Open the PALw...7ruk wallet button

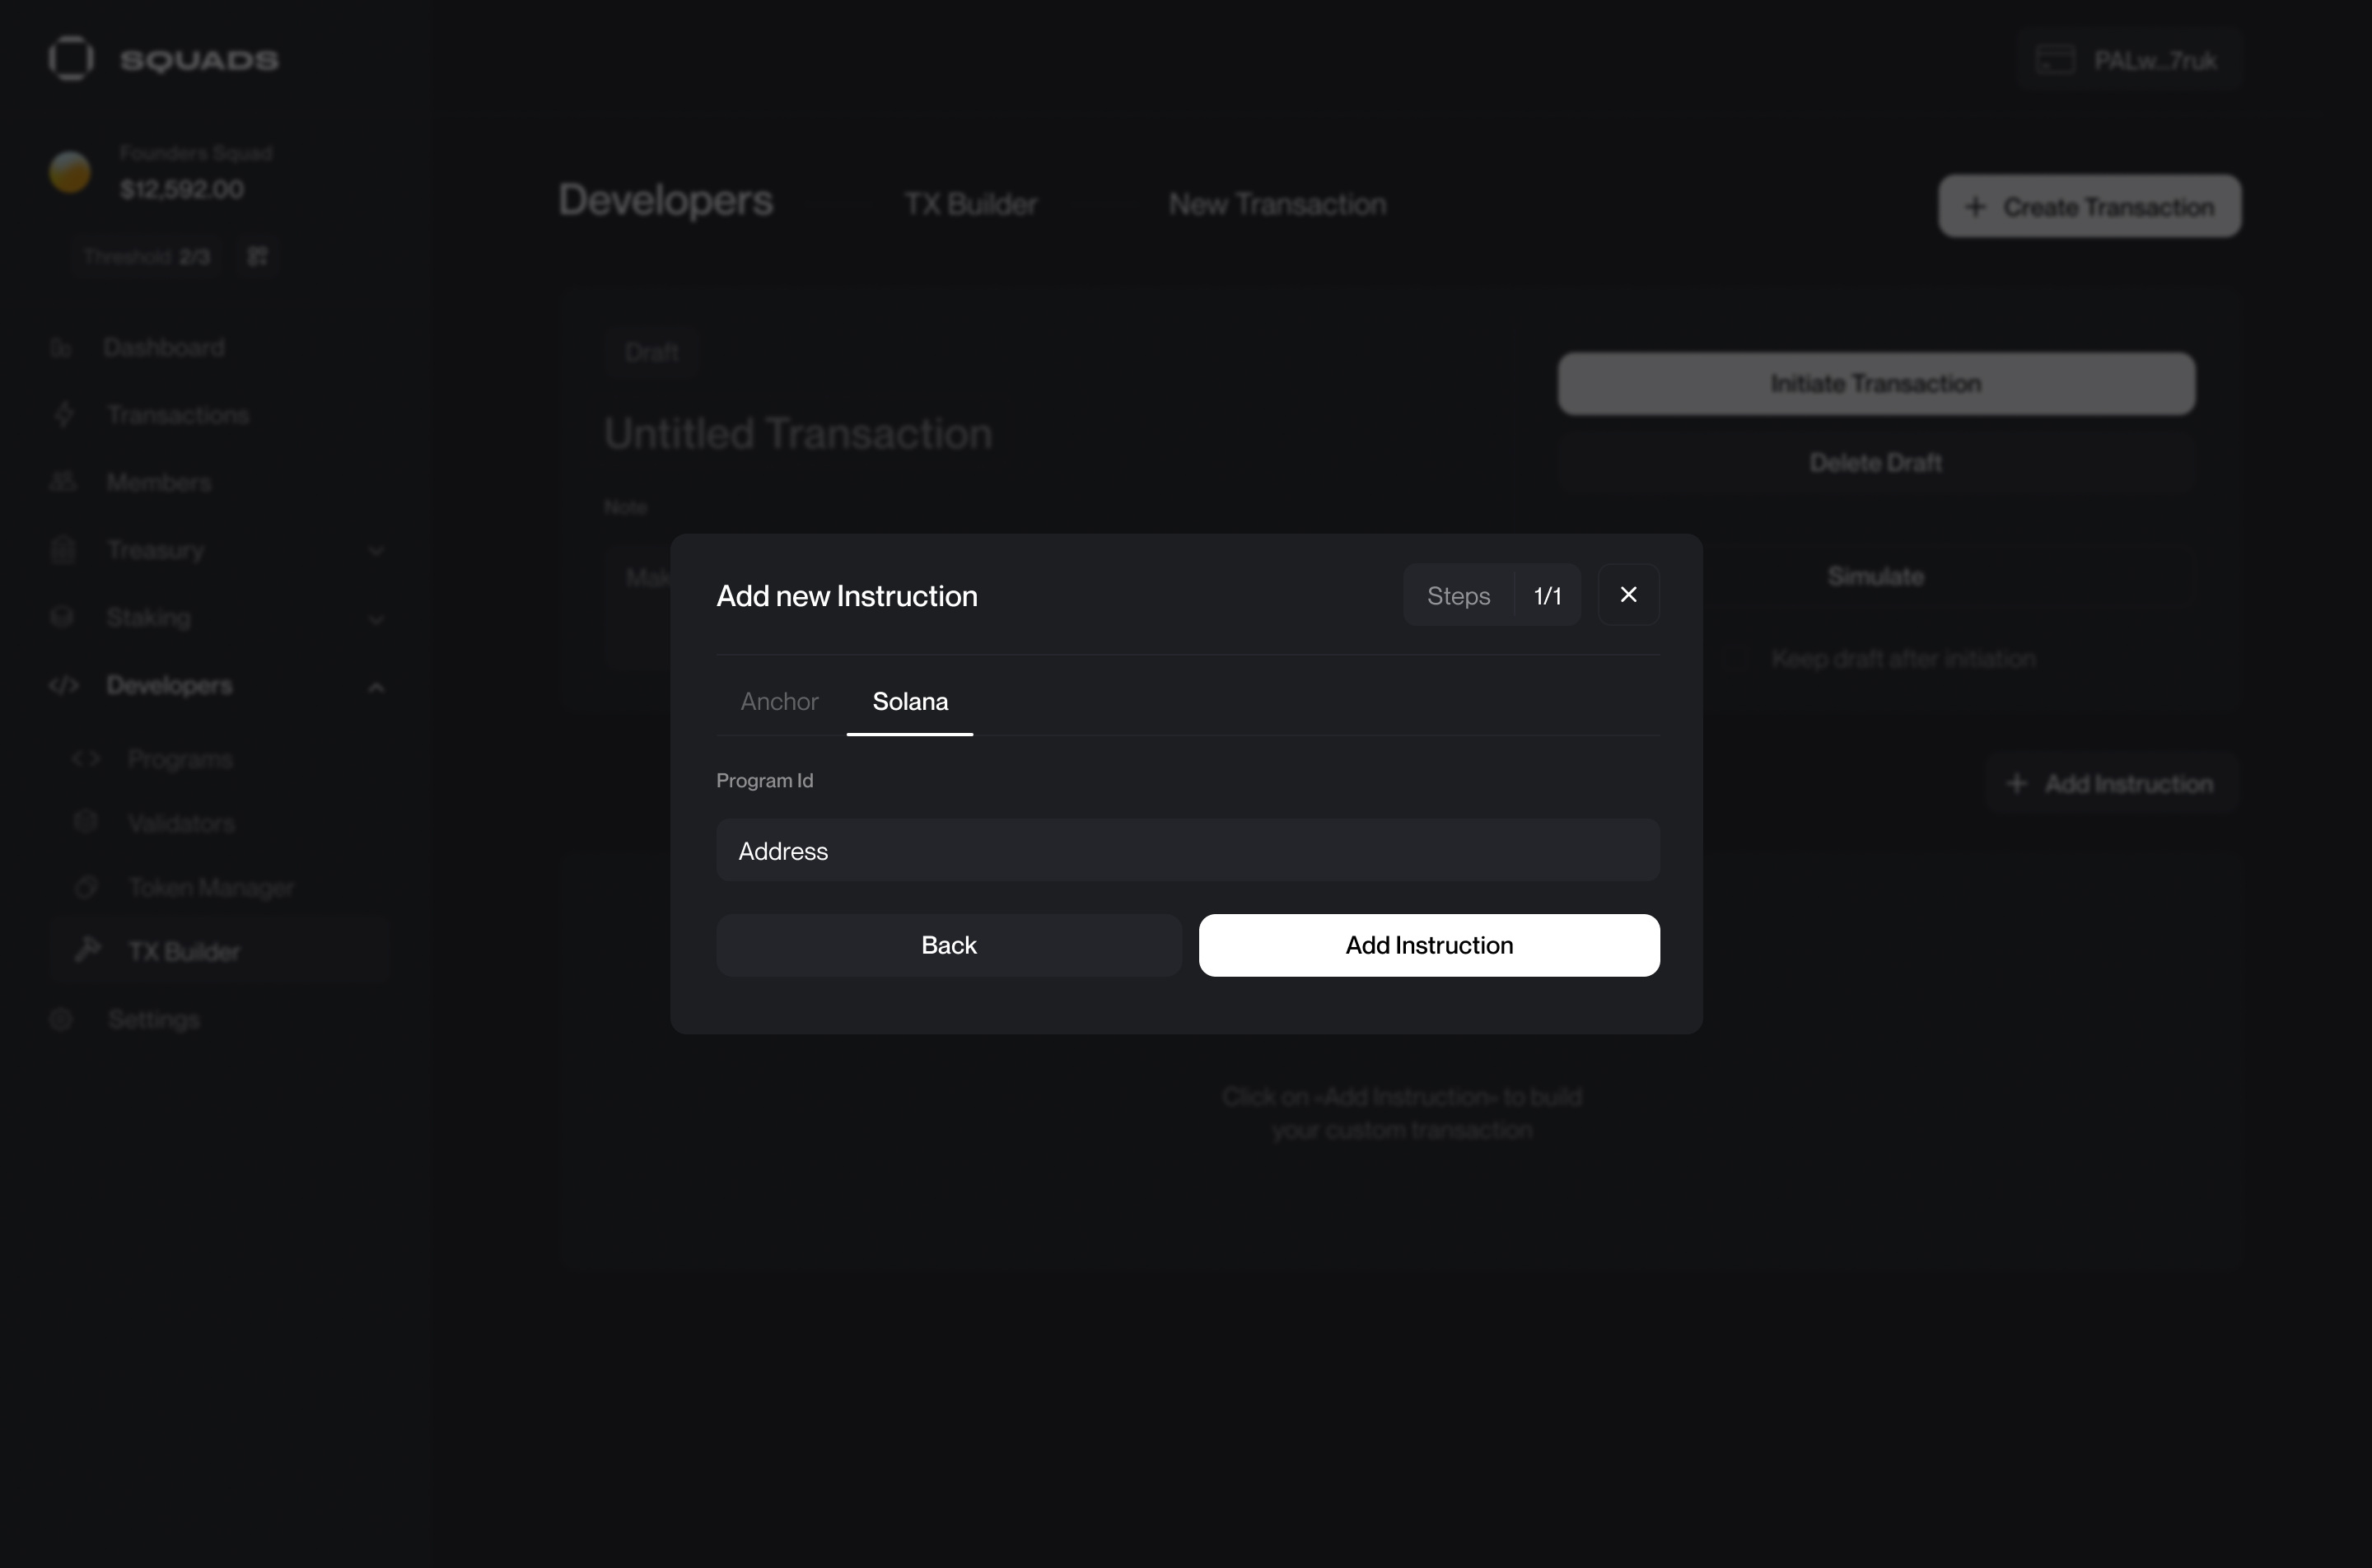(x=2129, y=60)
